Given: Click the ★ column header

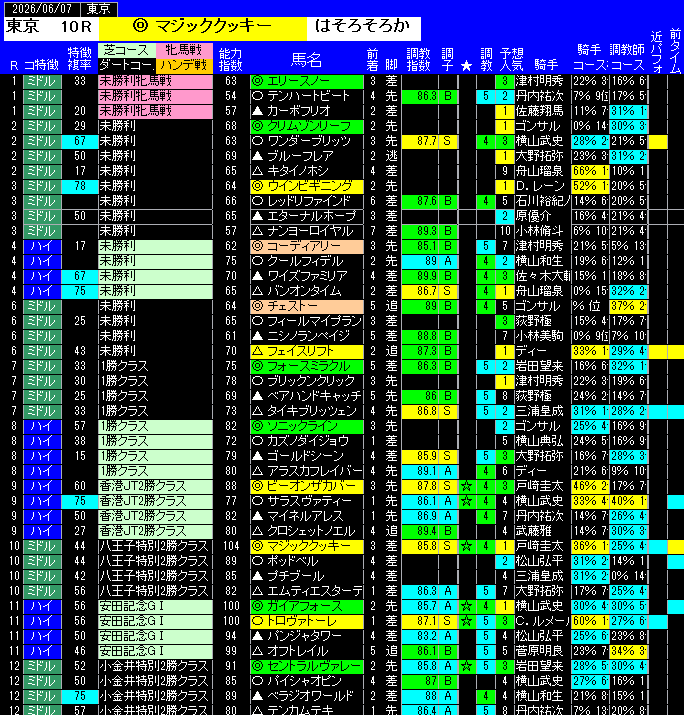Looking at the screenshot, I should [466, 66].
